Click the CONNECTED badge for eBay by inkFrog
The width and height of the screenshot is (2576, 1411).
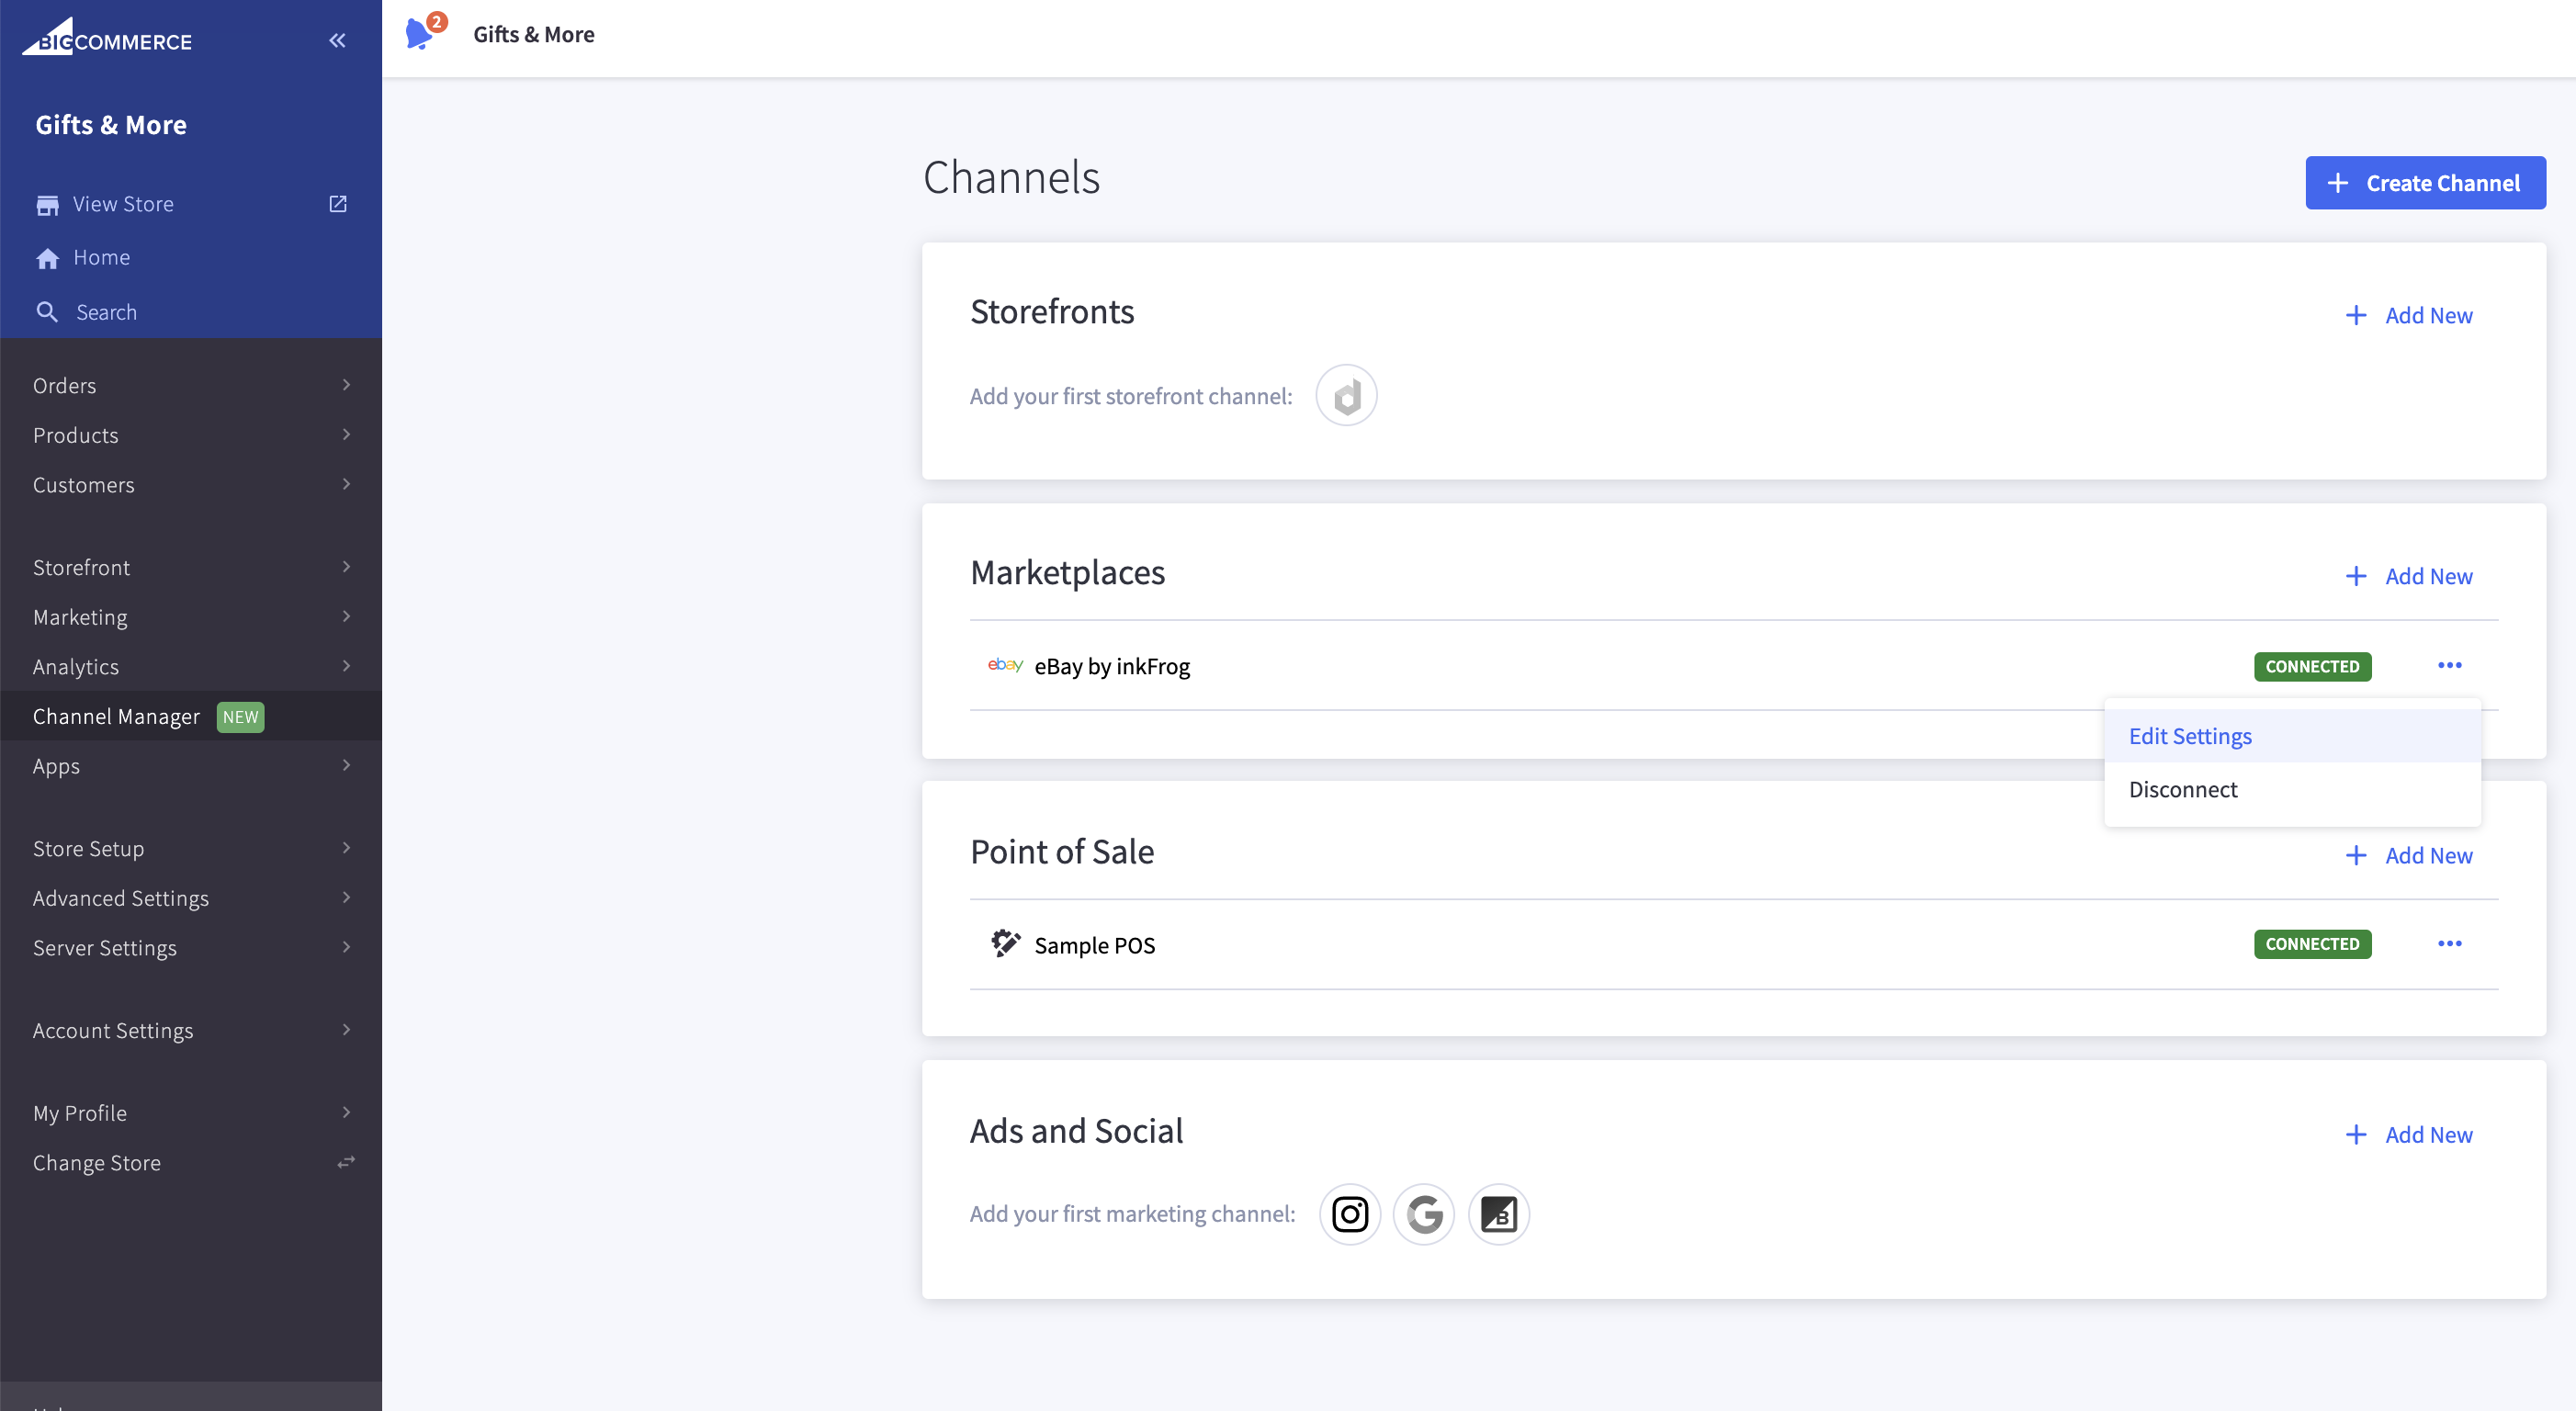click(x=2312, y=666)
